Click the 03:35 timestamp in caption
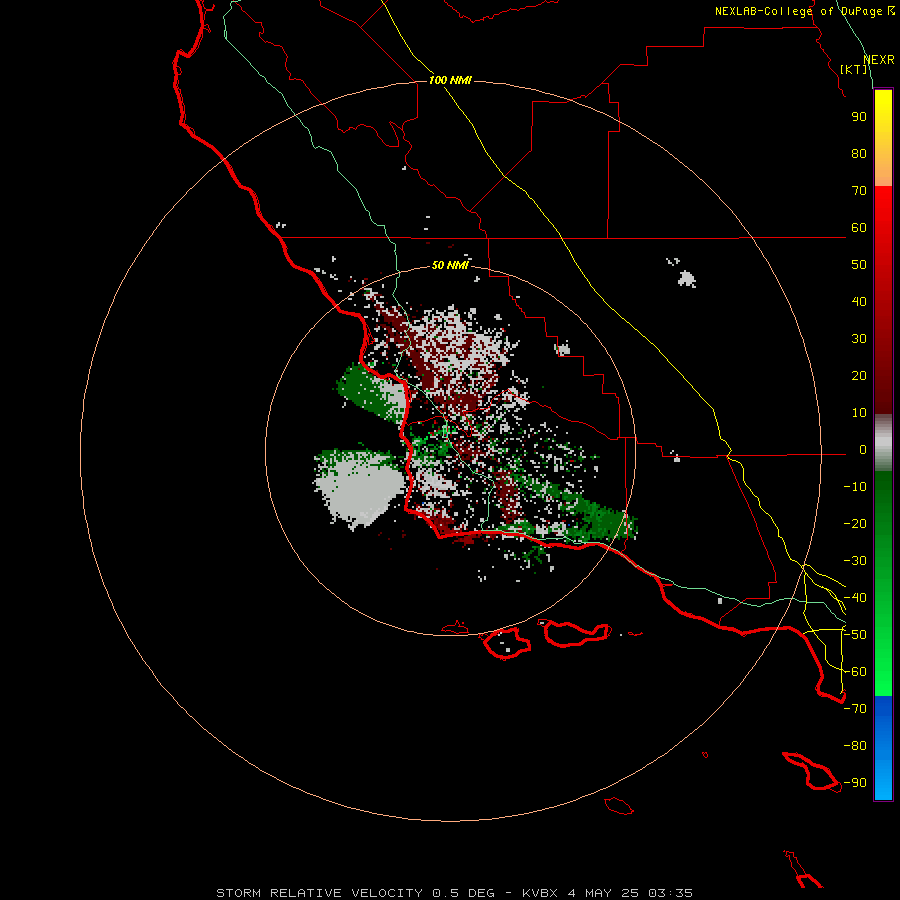The image size is (900, 900). point(670,893)
